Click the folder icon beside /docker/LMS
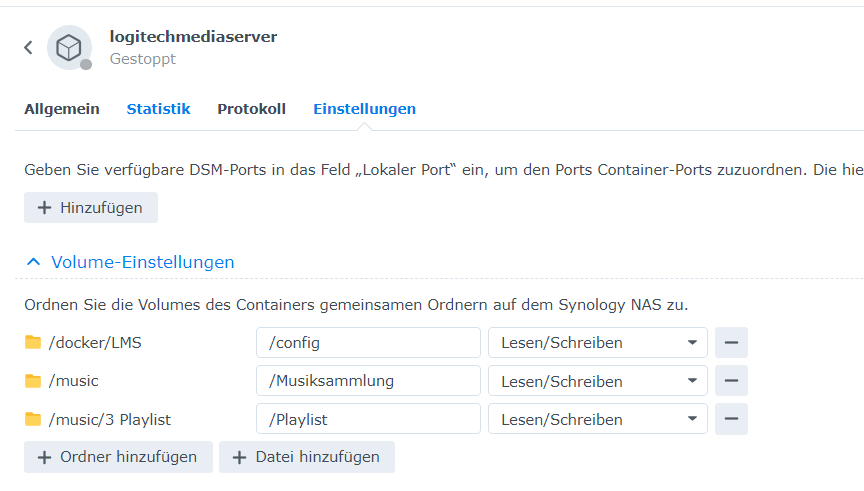 click(x=33, y=343)
